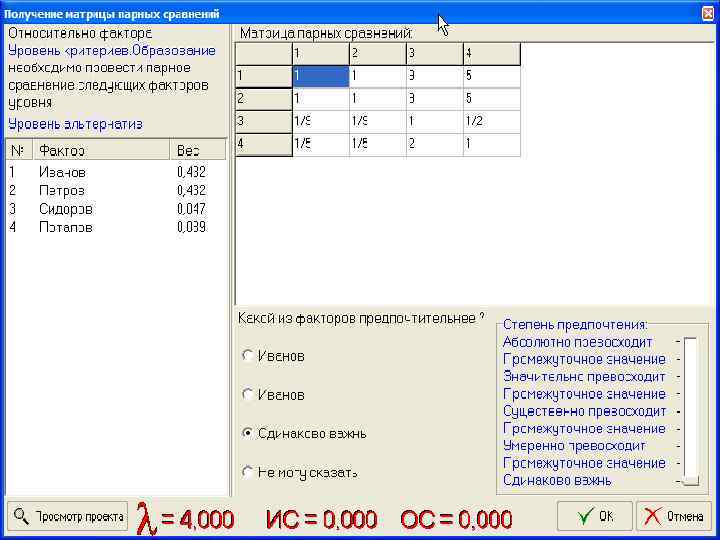The width and height of the screenshot is (720, 540).
Task: Select the Сидоров row in factor list
Action: 116,209
